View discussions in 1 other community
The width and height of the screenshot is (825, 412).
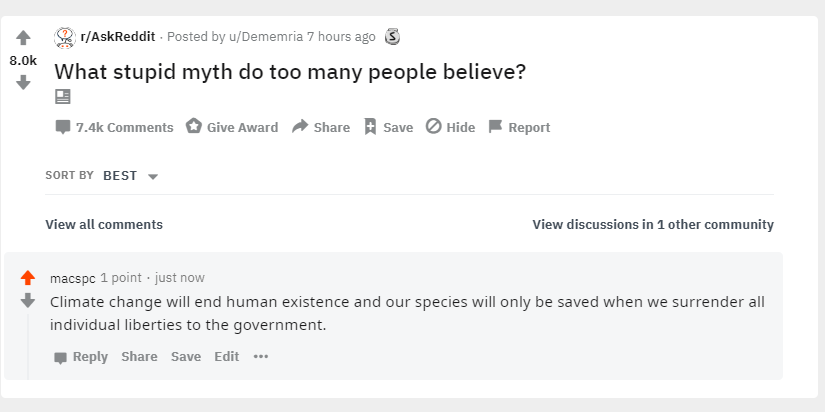point(653,224)
